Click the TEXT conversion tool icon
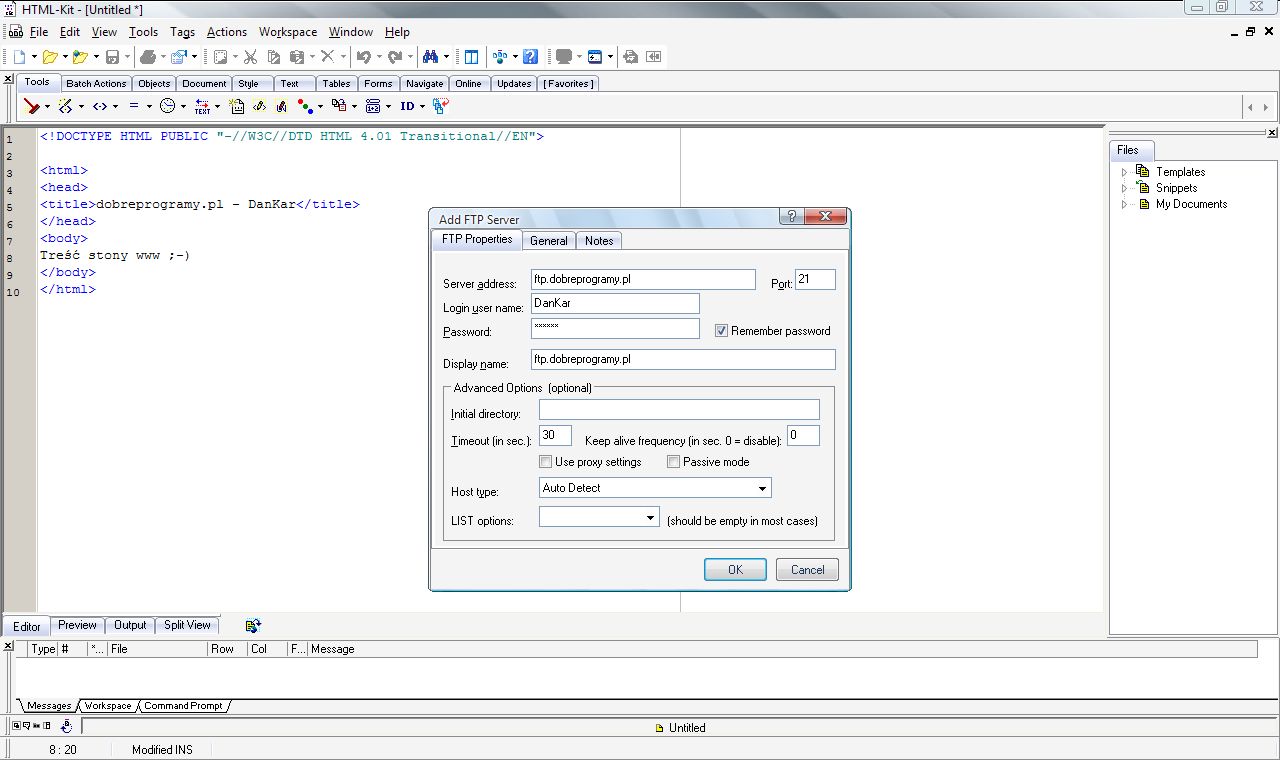Viewport: 1280px width, 760px height. click(x=202, y=106)
